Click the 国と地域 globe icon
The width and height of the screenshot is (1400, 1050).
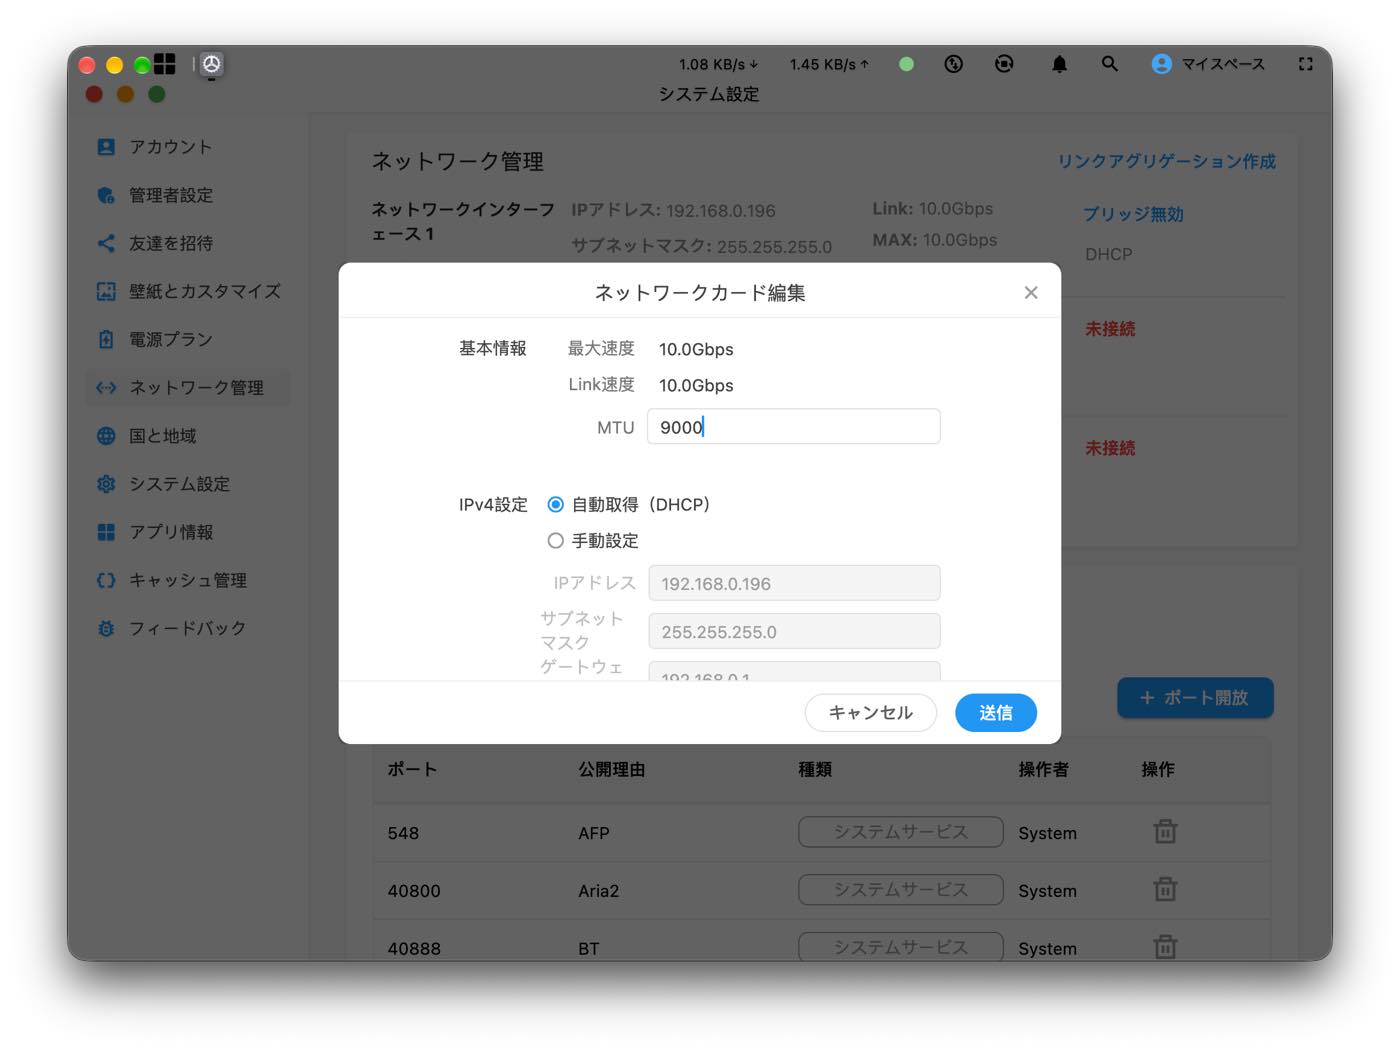106,436
